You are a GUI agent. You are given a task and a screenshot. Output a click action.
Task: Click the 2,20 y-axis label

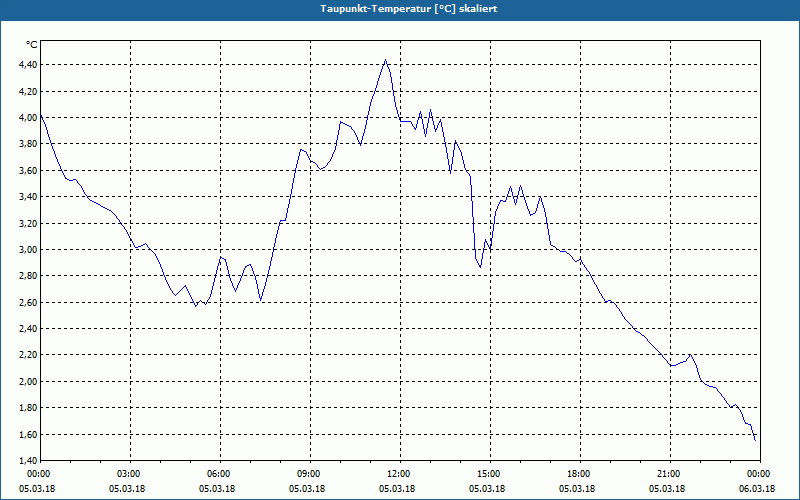pyautogui.click(x=28, y=355)
